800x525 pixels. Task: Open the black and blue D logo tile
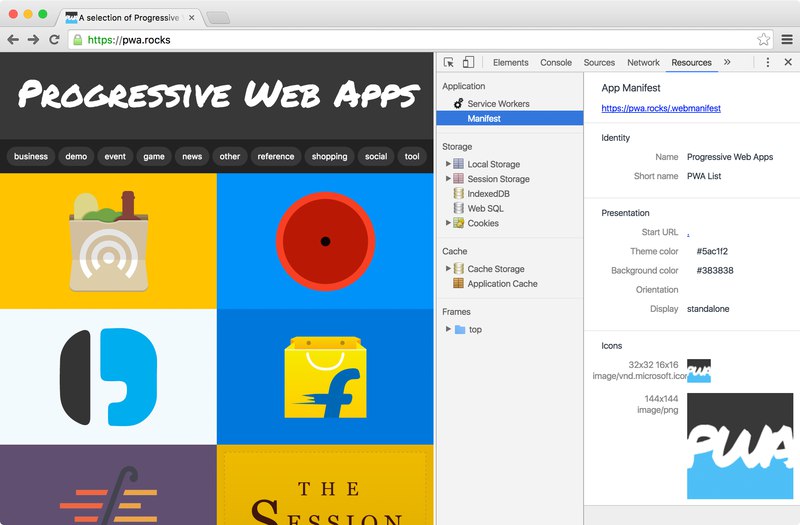coord(108,377)
